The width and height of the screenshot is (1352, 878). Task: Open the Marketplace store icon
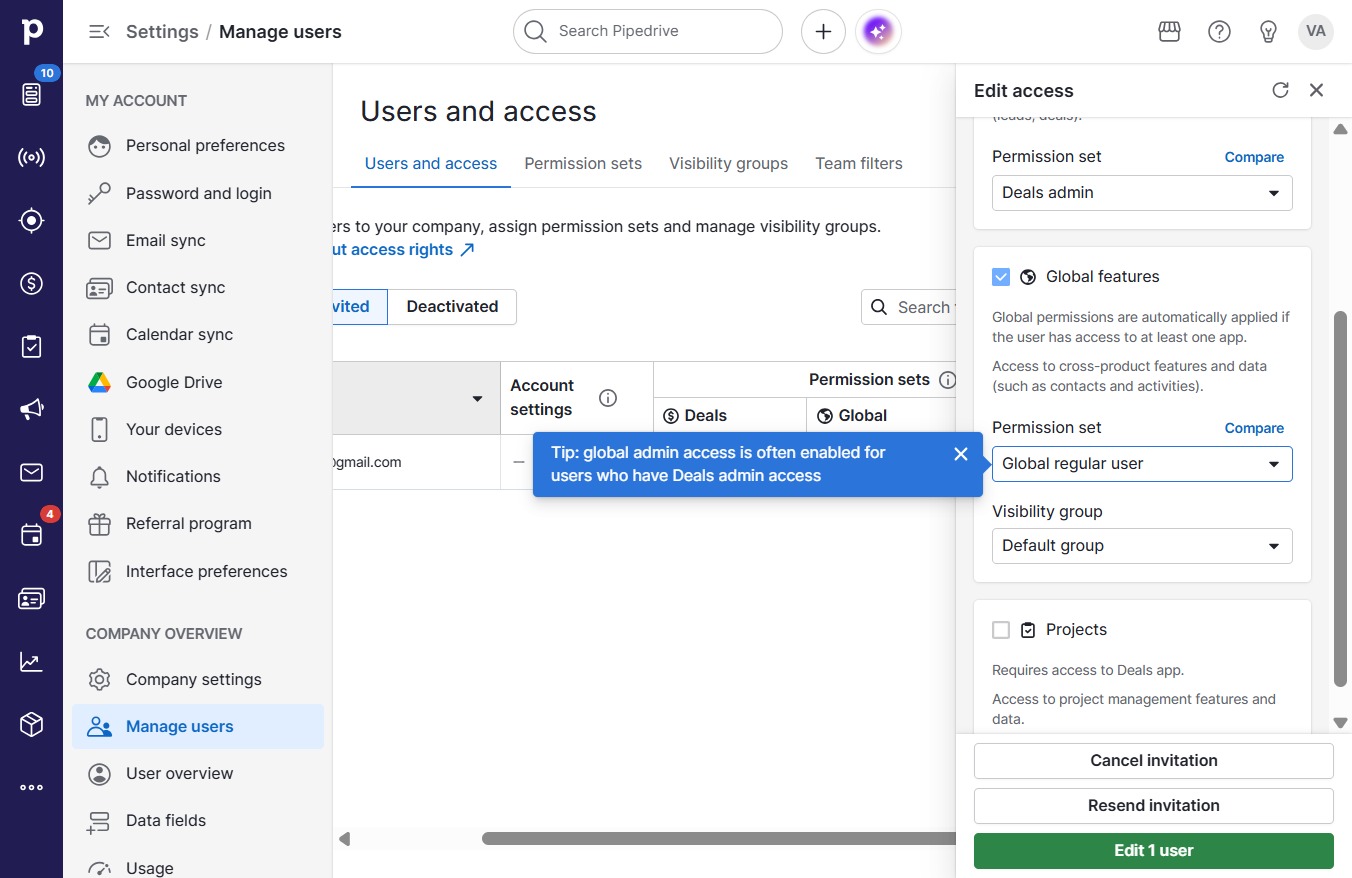(x=1169, y=32)
